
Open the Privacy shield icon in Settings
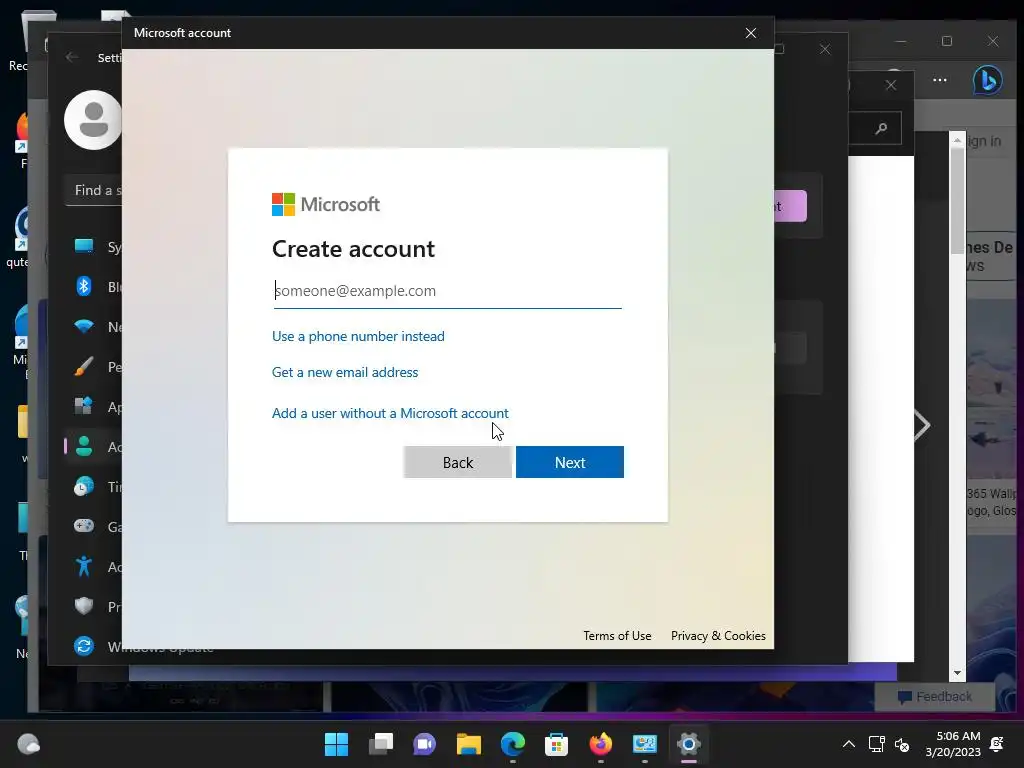pos(84,606)
